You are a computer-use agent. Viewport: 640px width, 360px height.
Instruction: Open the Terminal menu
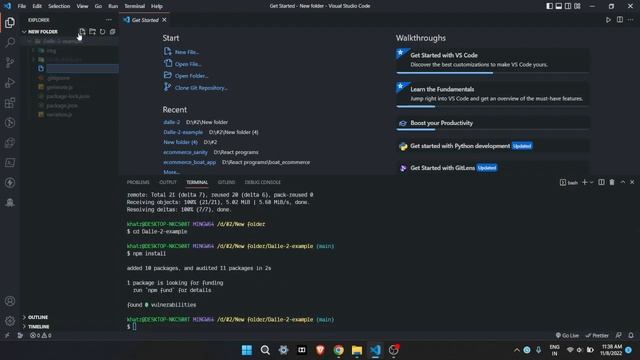(x=134, y=6)
